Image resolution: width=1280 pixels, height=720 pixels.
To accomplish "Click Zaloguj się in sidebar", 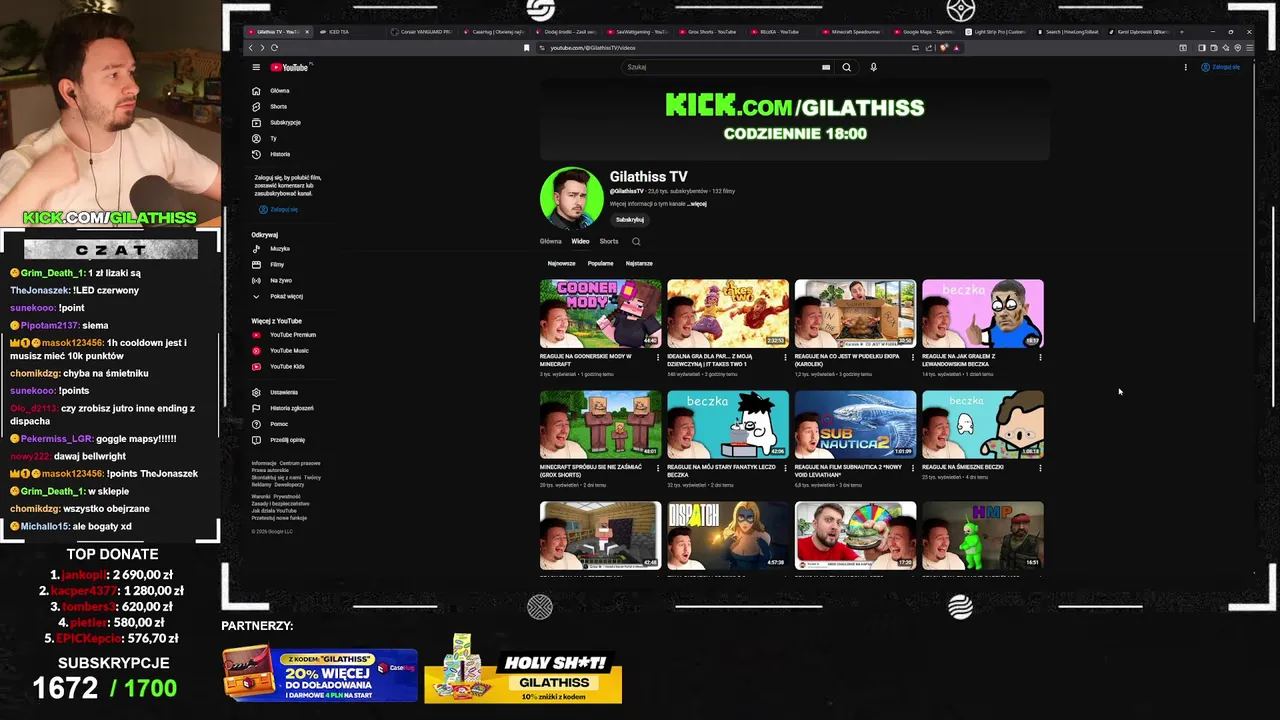I will click(278, 210).
